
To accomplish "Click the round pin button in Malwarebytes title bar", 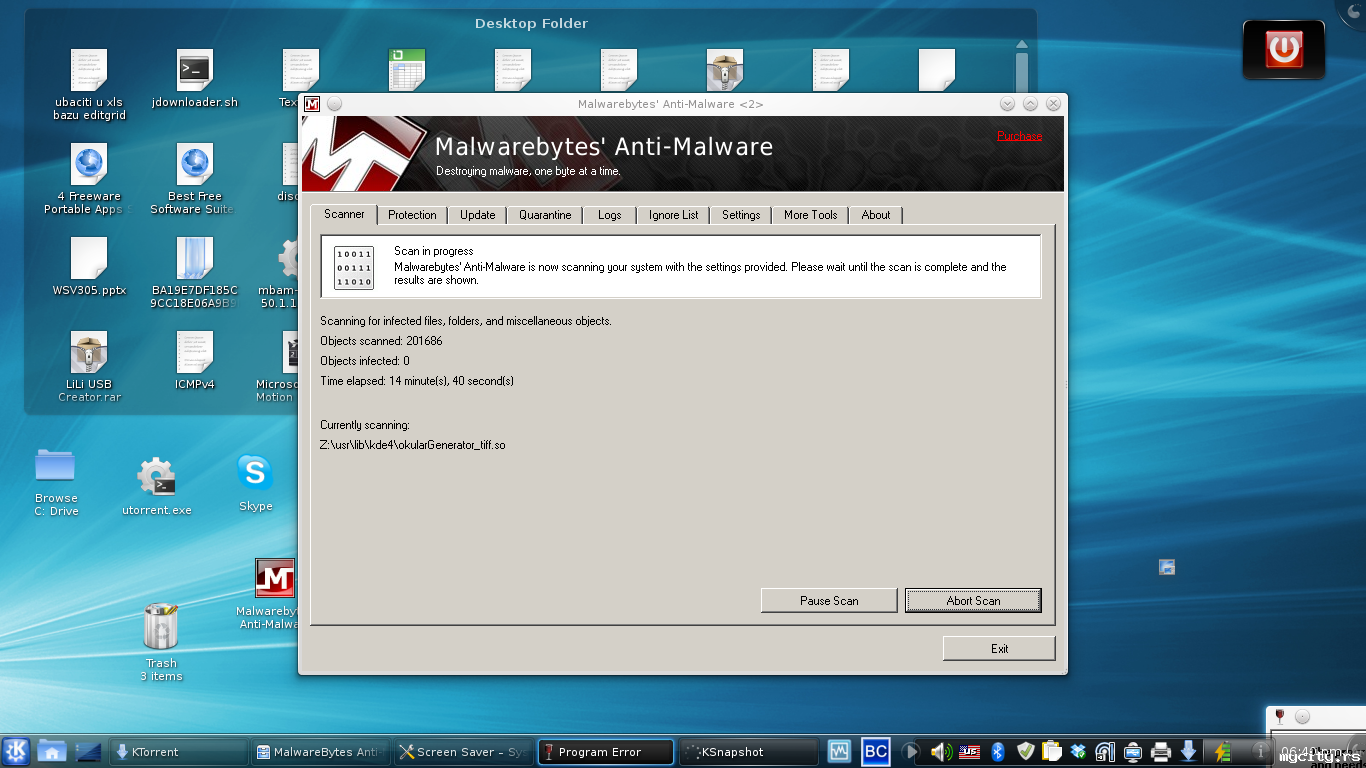I will point(334,104).
